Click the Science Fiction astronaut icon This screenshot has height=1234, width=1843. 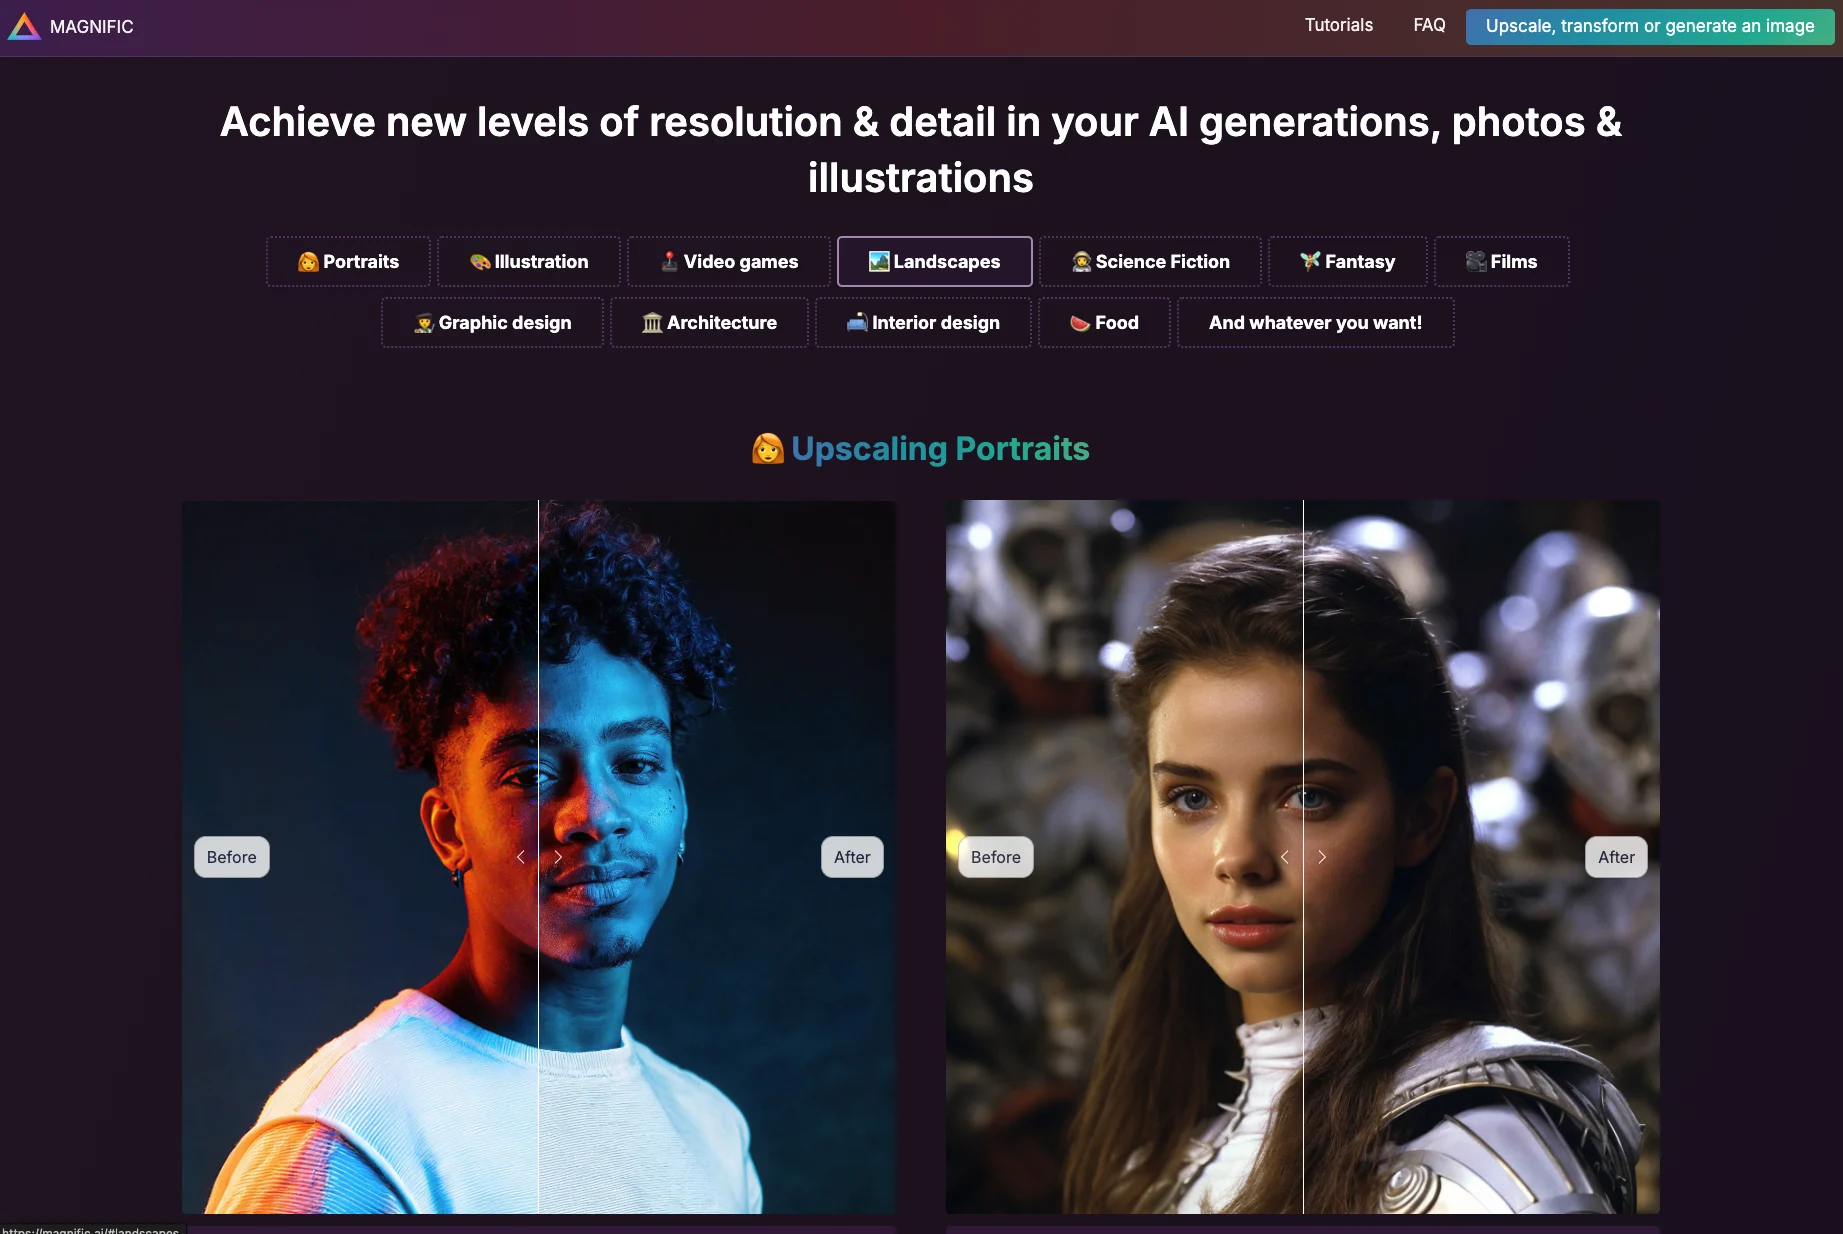[x=1081, y=262]
